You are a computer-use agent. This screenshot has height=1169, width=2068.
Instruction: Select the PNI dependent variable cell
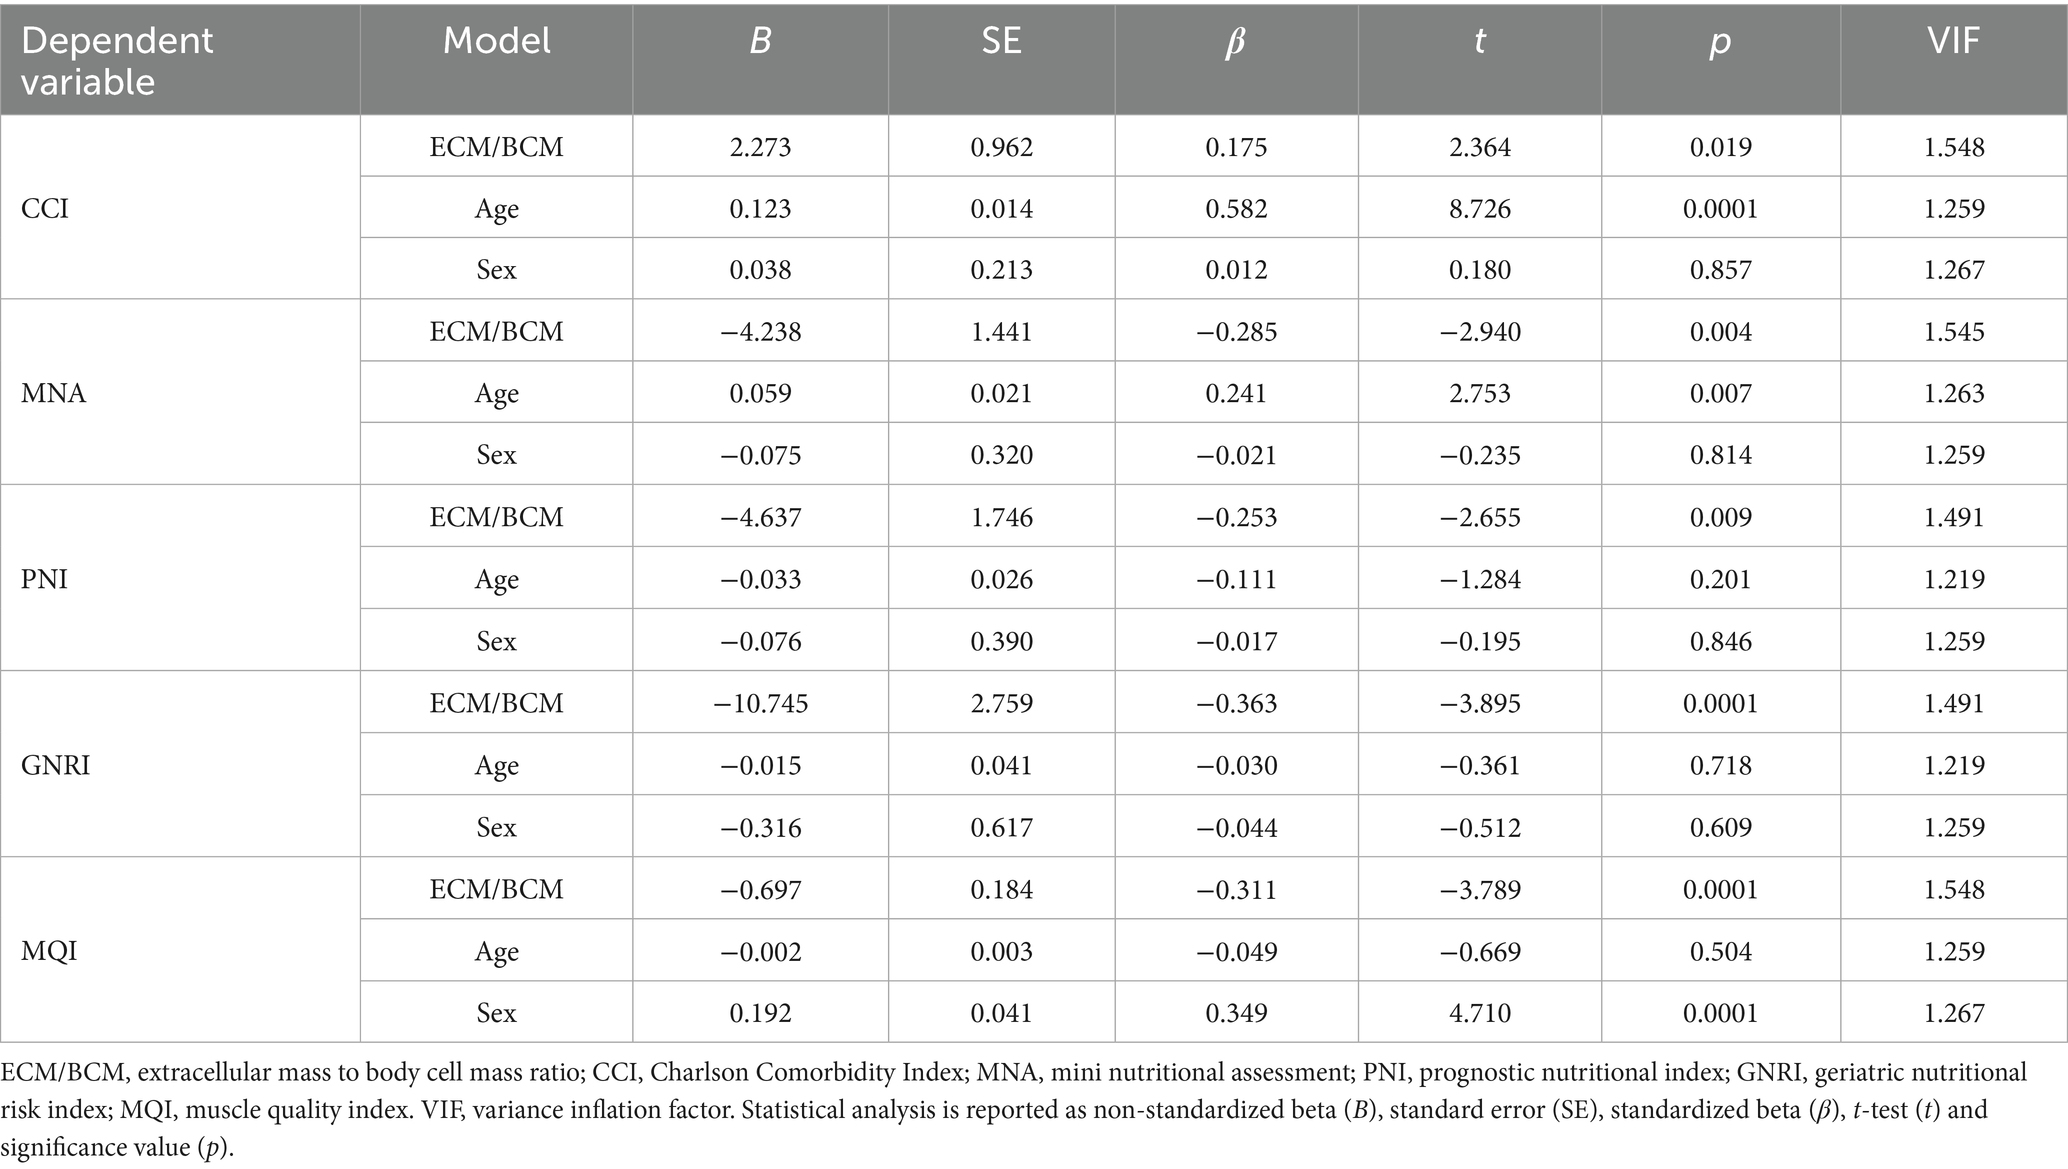pos(45,579)
